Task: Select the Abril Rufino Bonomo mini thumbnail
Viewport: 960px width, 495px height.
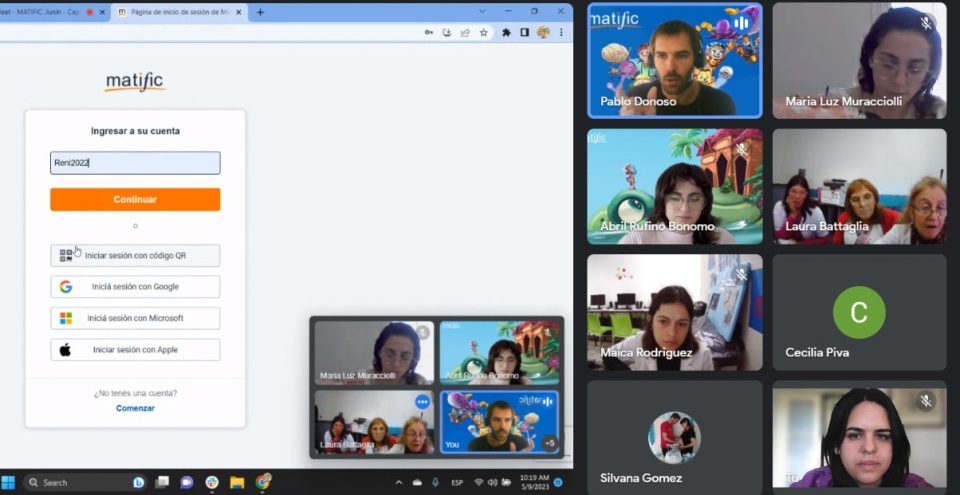Action: pyautogui.click(x=500, y=353)
